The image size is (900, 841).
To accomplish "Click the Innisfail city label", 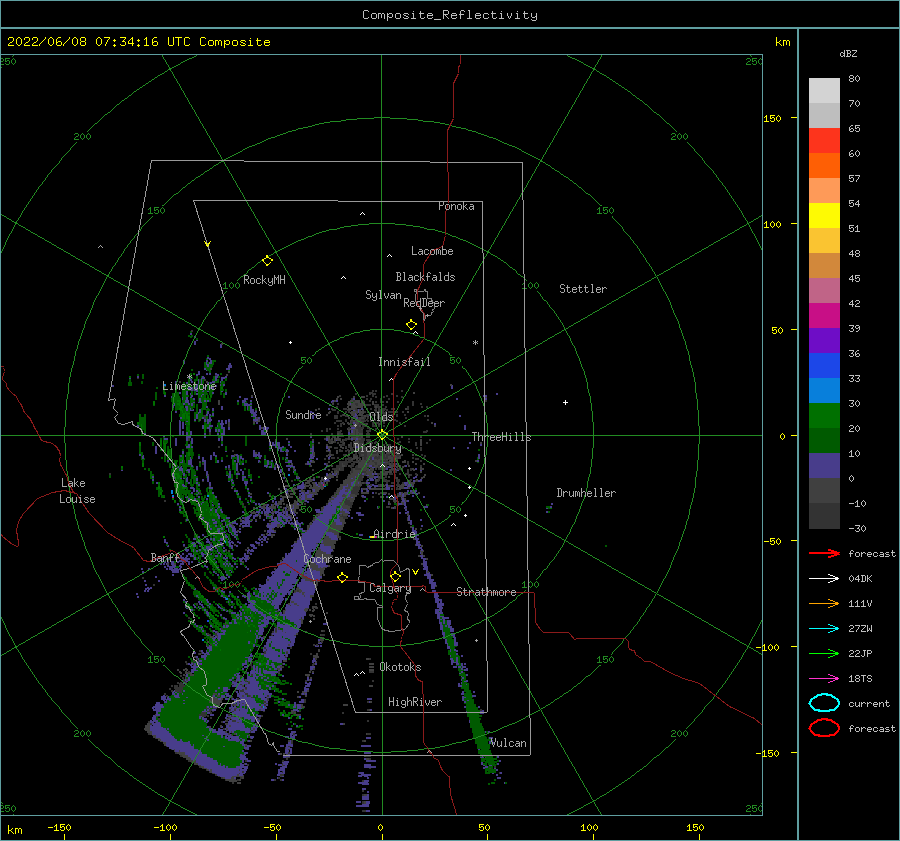I will click(404, 362).
